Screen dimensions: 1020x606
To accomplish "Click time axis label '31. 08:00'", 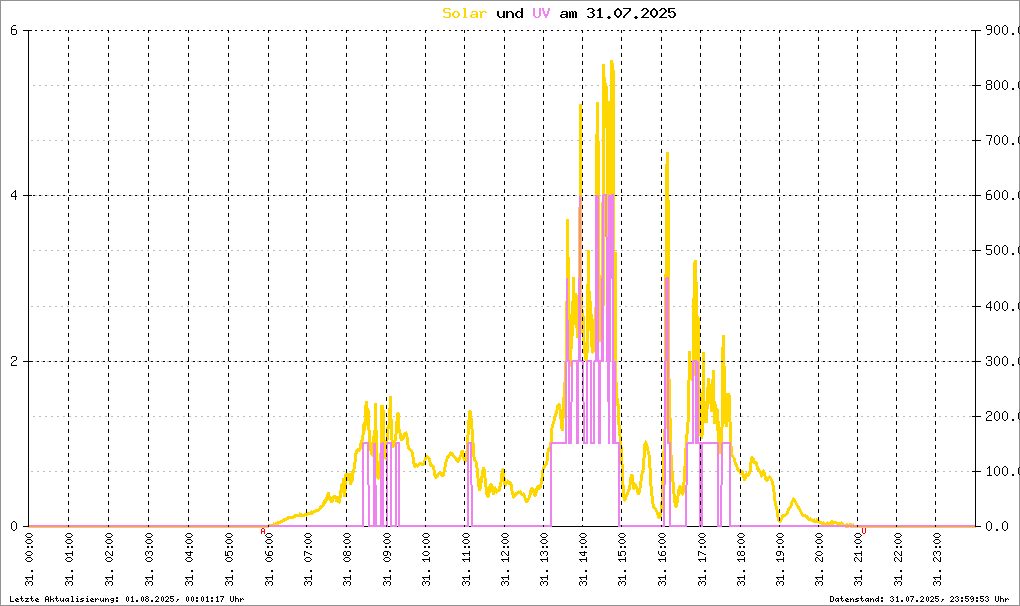I will pyautogui.click(x=347, y=560).
